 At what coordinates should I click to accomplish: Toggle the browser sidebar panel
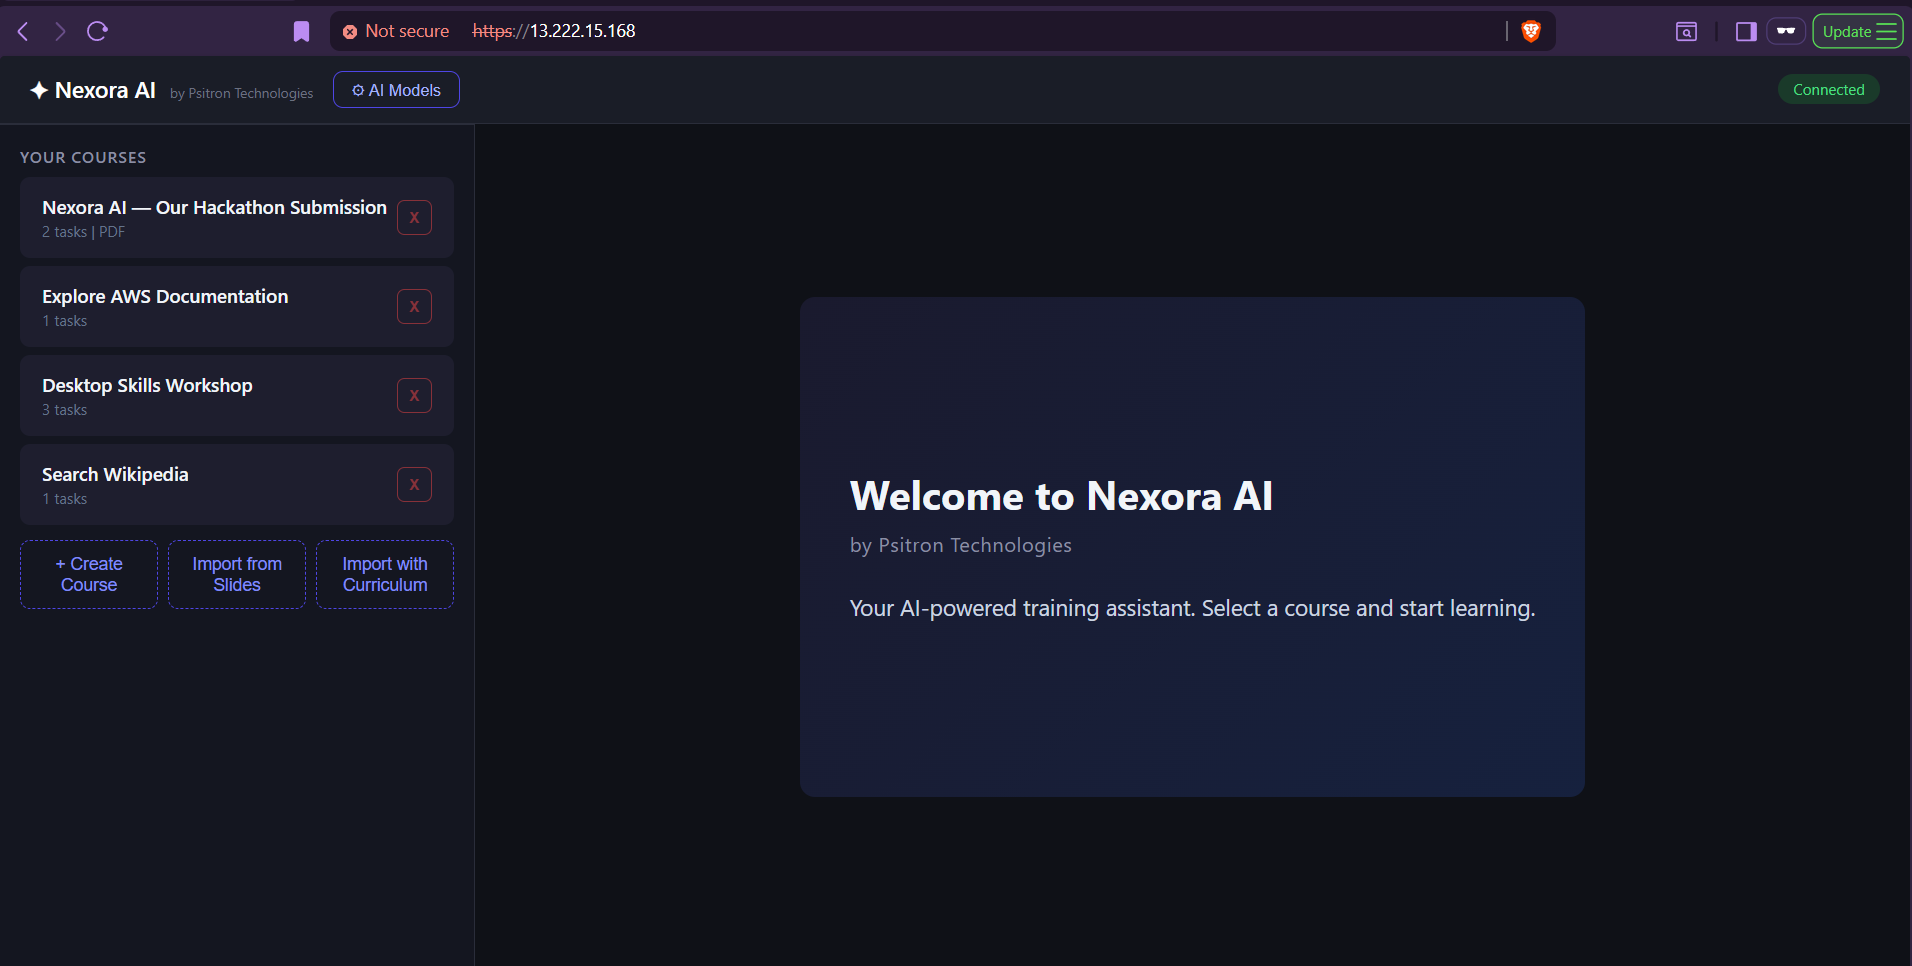click(1746, 31)
